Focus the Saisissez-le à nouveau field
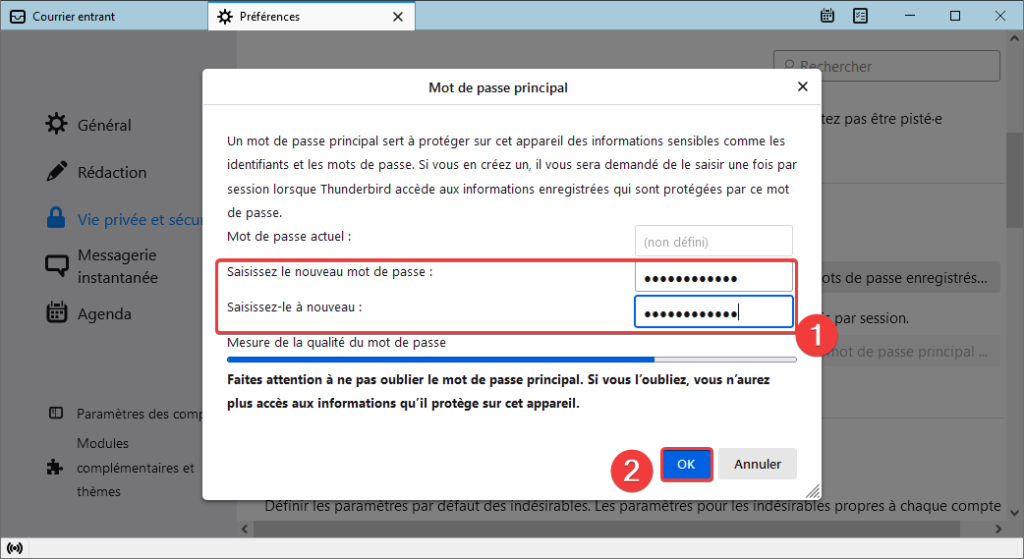The image size is (1024, 559). coord(713,312)
